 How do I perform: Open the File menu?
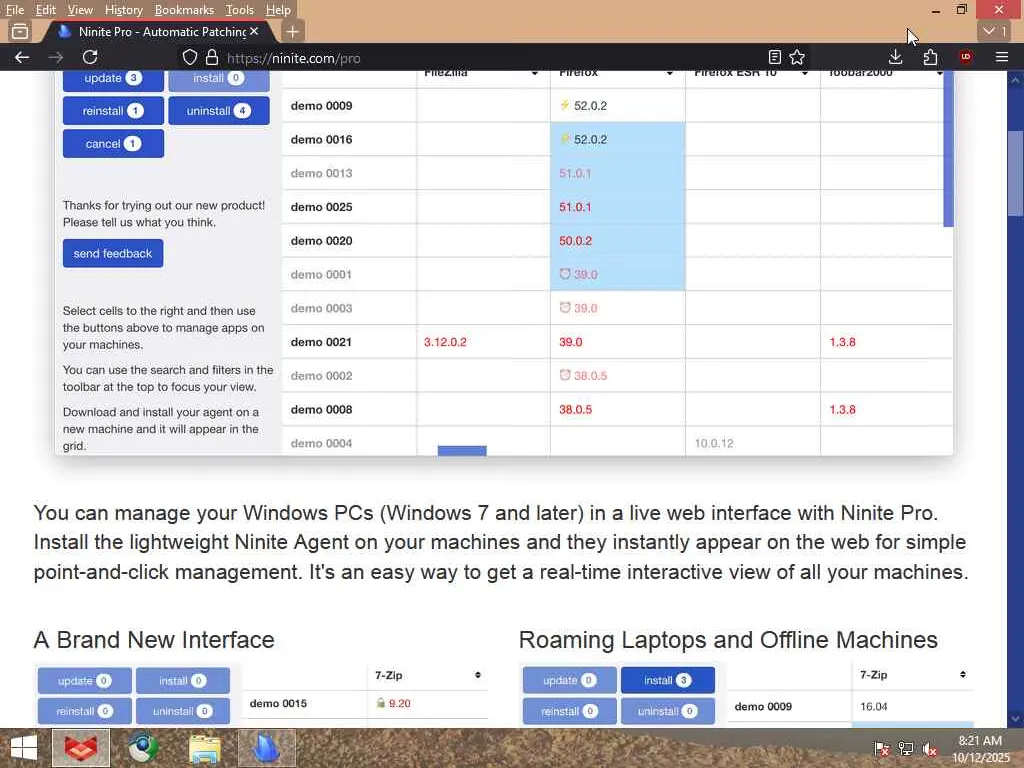coord(14,10)
